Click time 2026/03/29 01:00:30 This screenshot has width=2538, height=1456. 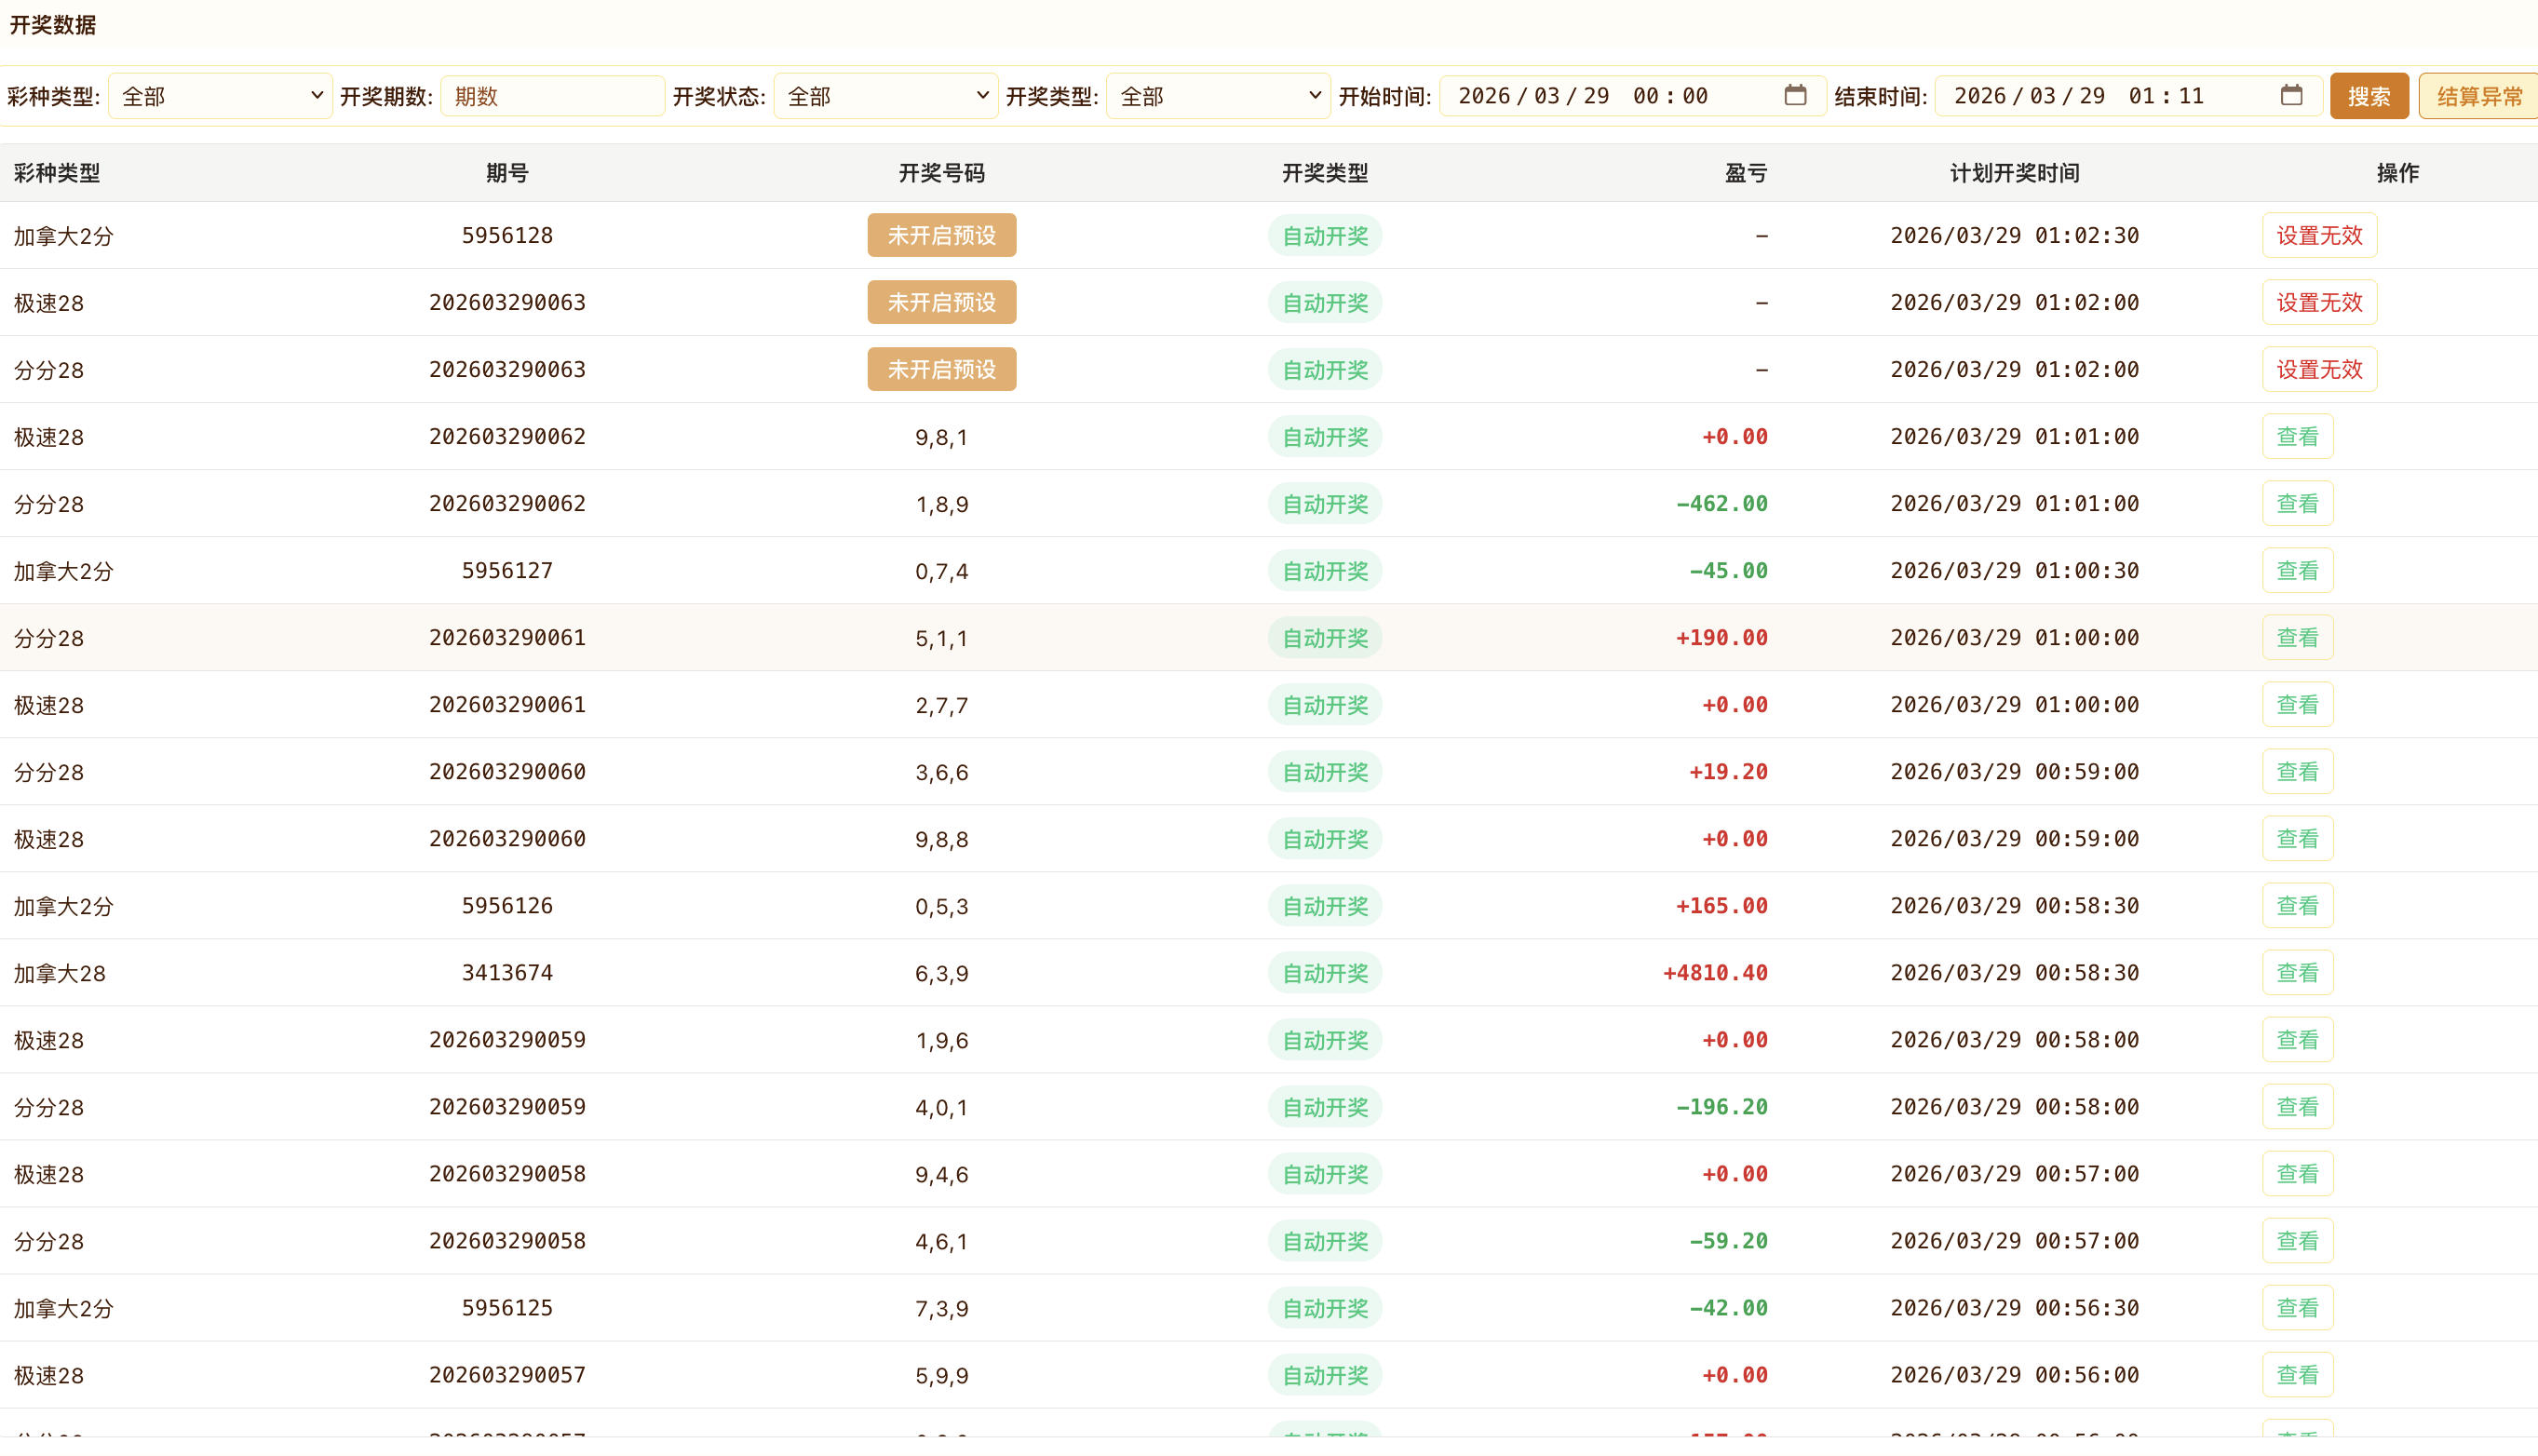[2014, 570]
